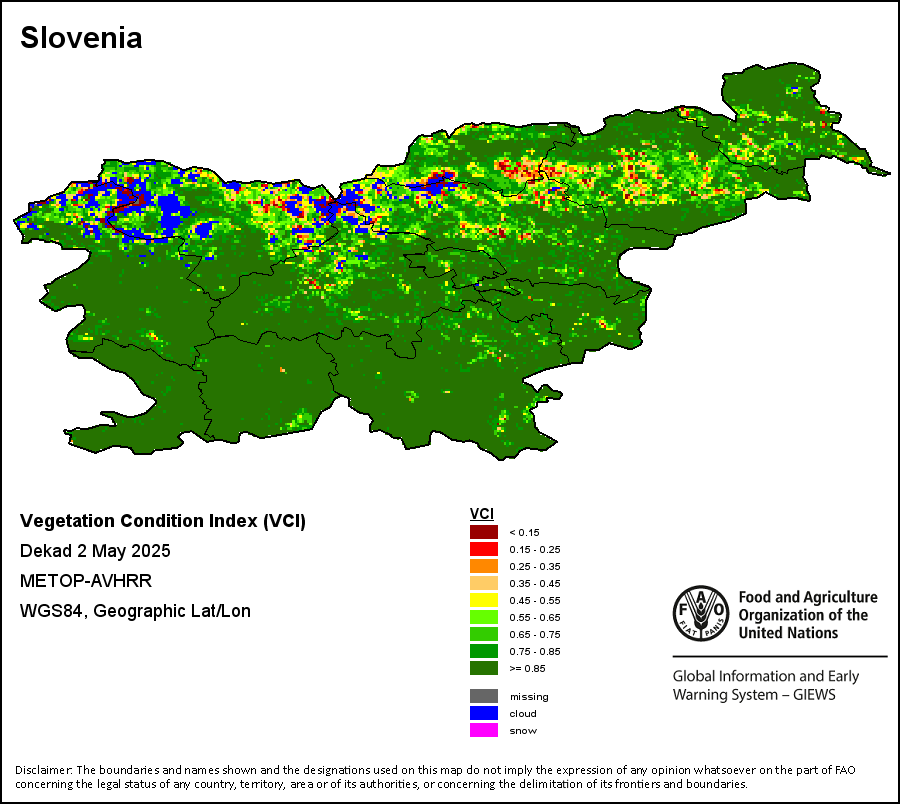
Task: Click the 'missing' legend label
Action: pyautogui.click(x=529, y=697)
